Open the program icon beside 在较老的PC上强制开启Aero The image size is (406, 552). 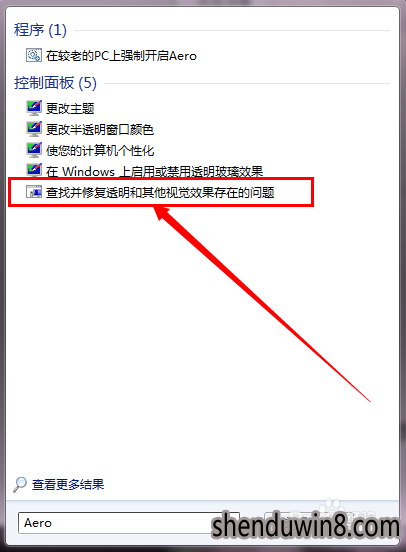click(34, 55)
